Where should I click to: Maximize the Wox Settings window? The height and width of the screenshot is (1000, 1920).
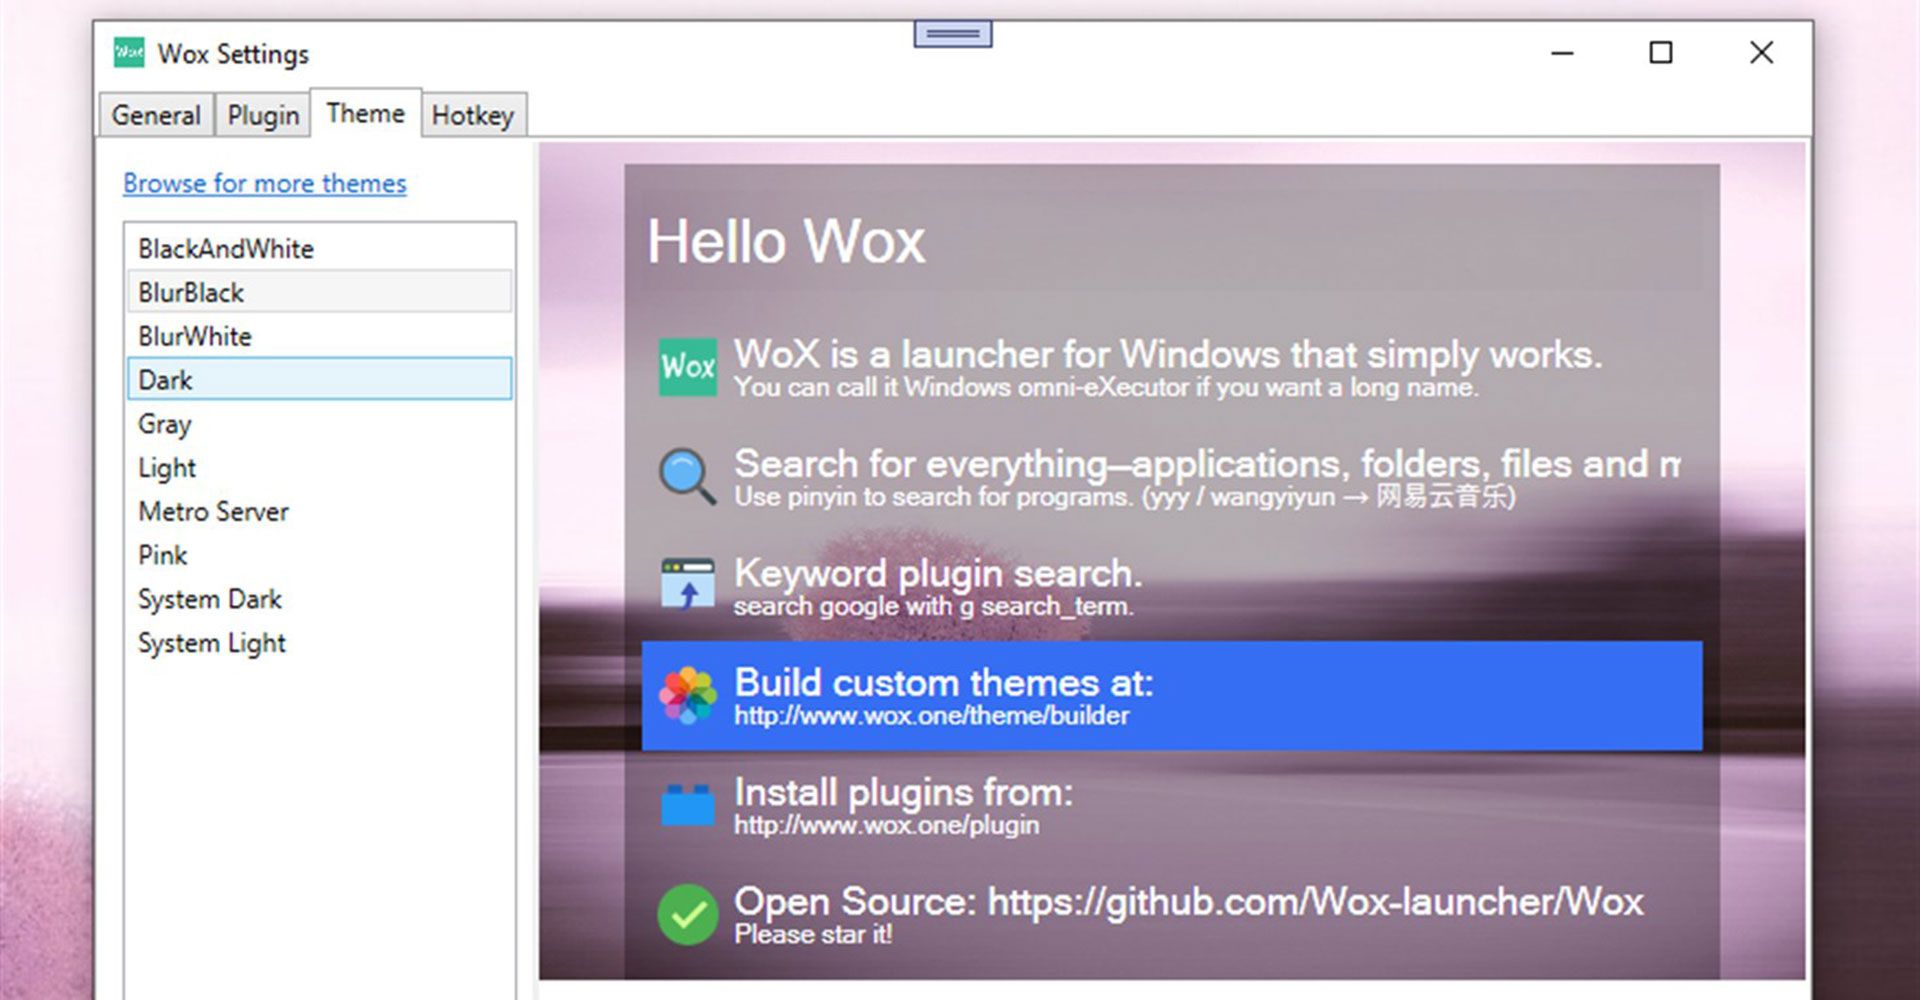(1661, 52)
